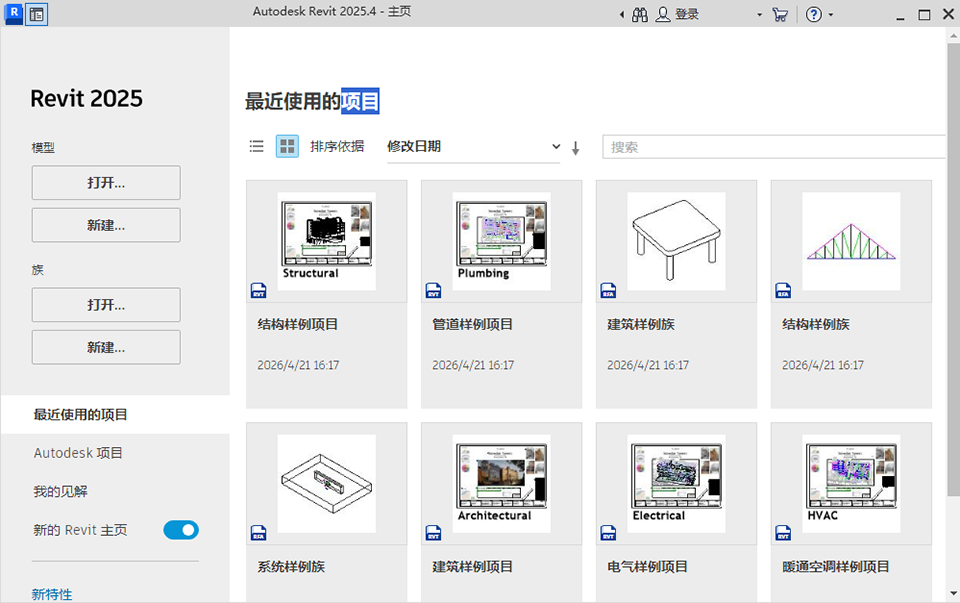This screenshot has height=603, width=960.
Task: Click the RVT file icon on 暖通空调样例项目
Action: pos(783,533)
